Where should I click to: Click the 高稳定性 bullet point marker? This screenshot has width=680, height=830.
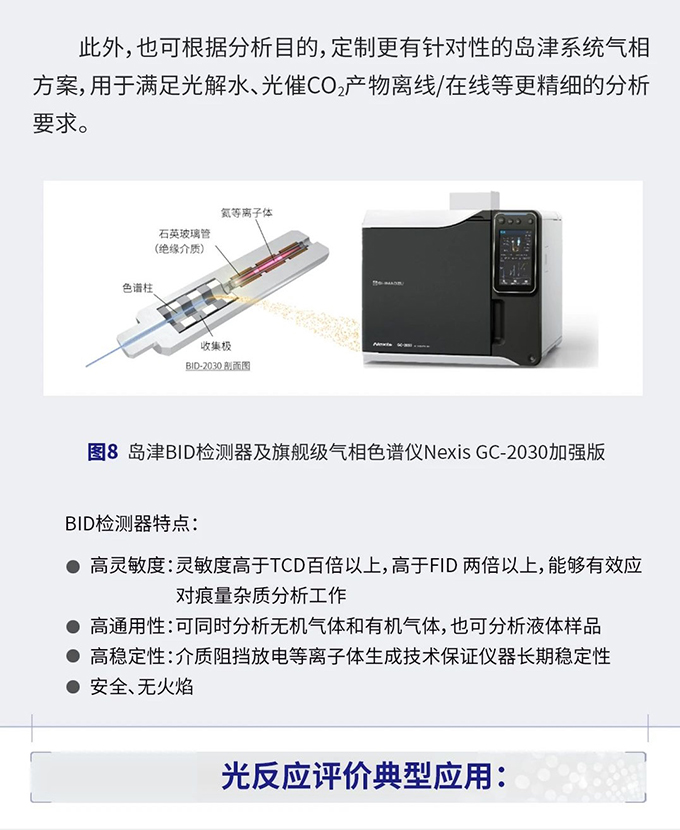(x=73, y=657)
